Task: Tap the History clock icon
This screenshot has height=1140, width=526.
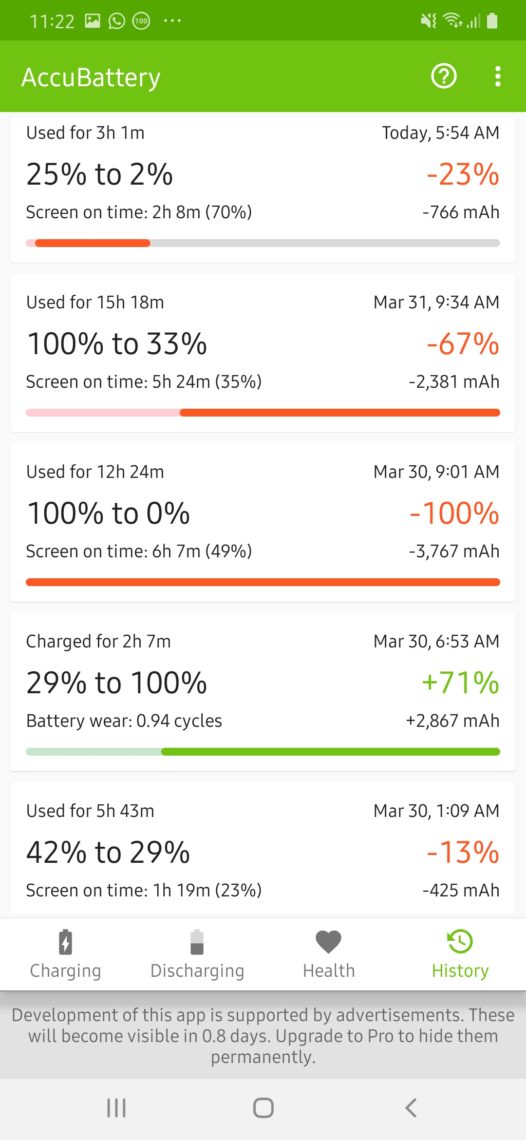Action: 460,942
